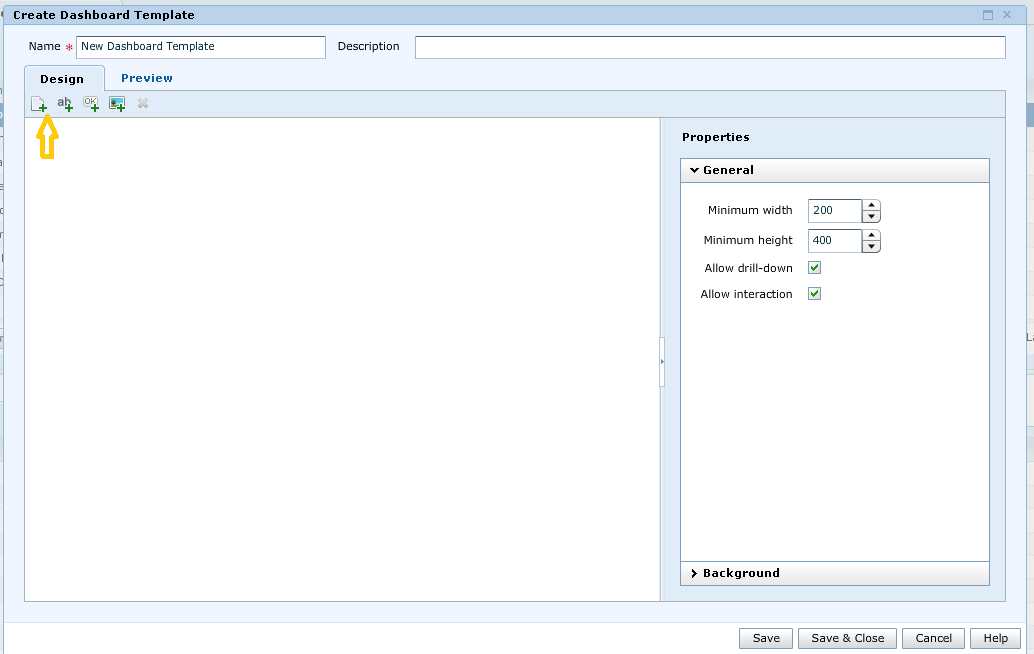The width and height of the screenshot is (1034, 654).
Task: Click the Save & Close button
Action: pyautogui.click(x=847, y=637)
